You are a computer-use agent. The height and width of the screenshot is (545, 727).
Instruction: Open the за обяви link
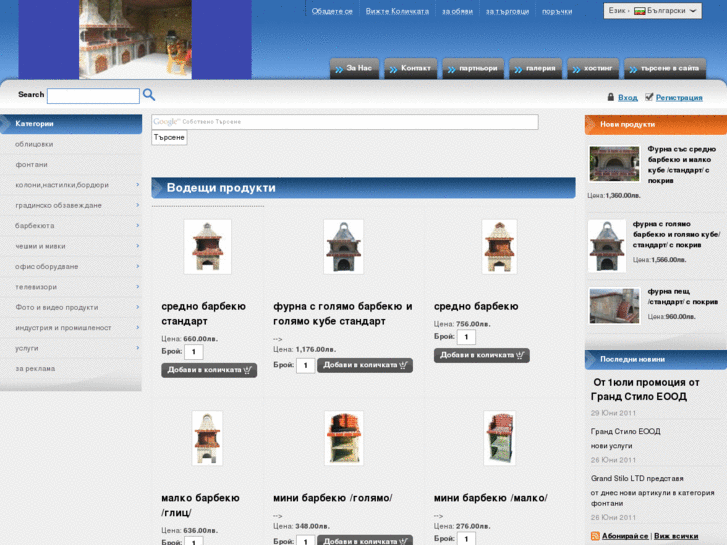(x=457, y=11)
